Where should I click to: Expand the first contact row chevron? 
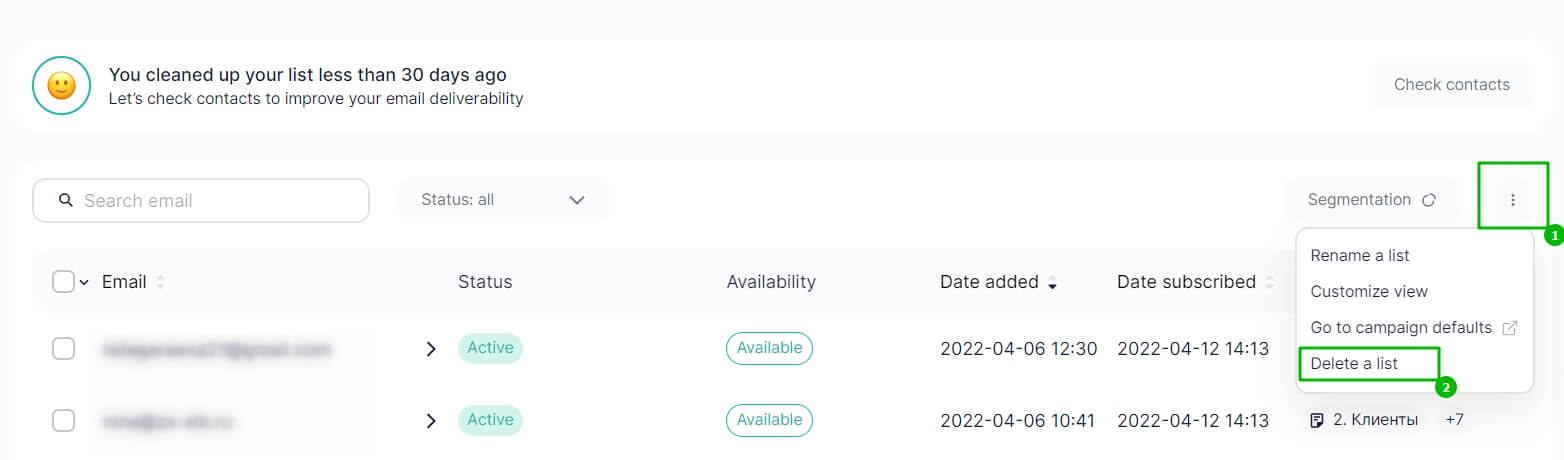pyautogui.click(x=431, y=349)
